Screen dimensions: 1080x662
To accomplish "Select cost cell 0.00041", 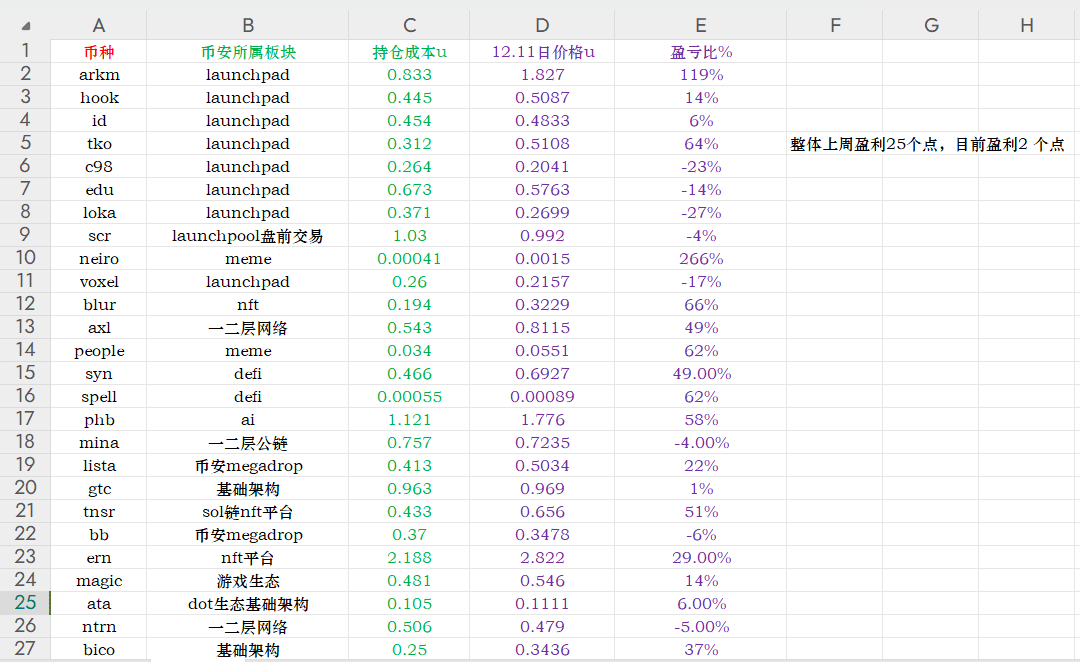I will [409, 259].
